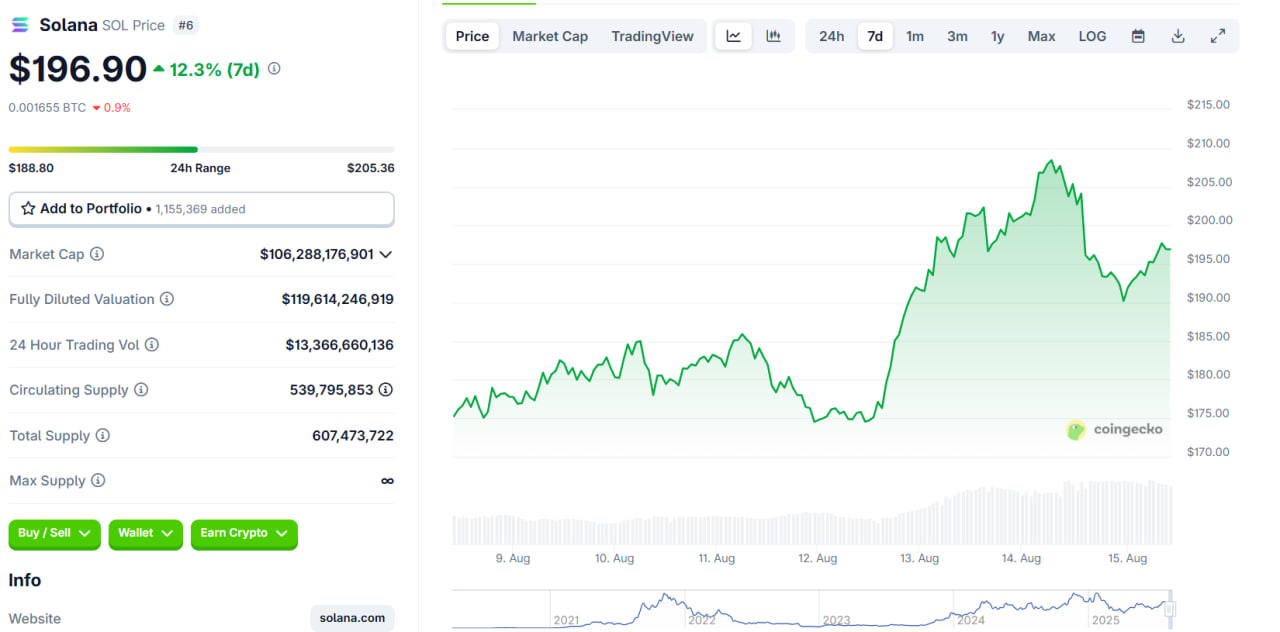Expand the Earn Crypto dropdown
The height and width of the screenshot is (632, 1280).
[244, 534]
